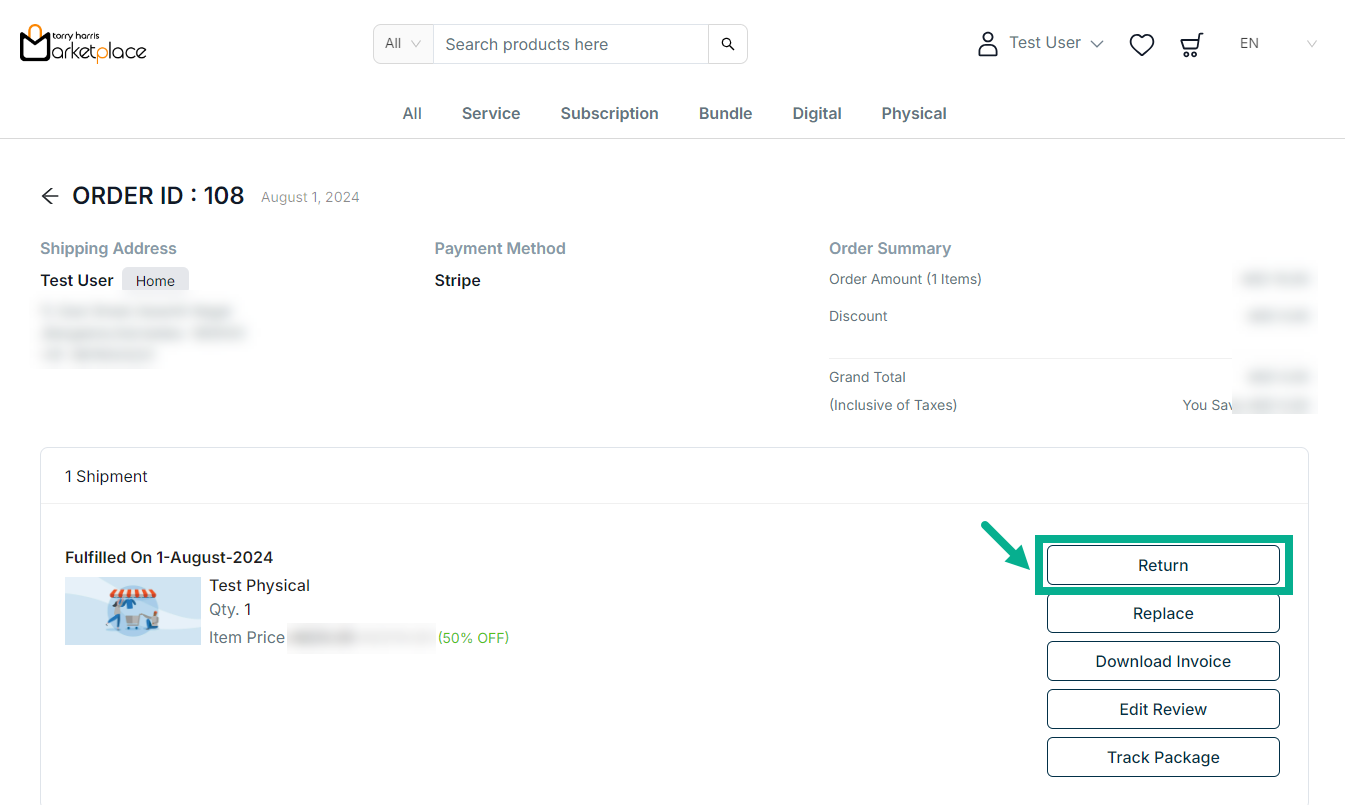Open the EN language selector
The width and height of the screenshot is (1345, 805).
coord(1277,44)
